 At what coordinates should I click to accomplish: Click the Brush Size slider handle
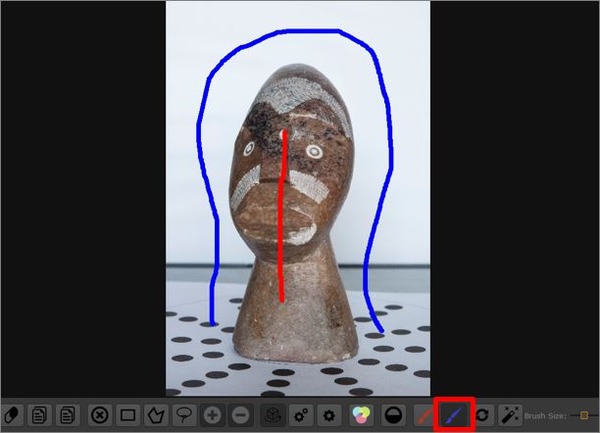click(584, 415)
